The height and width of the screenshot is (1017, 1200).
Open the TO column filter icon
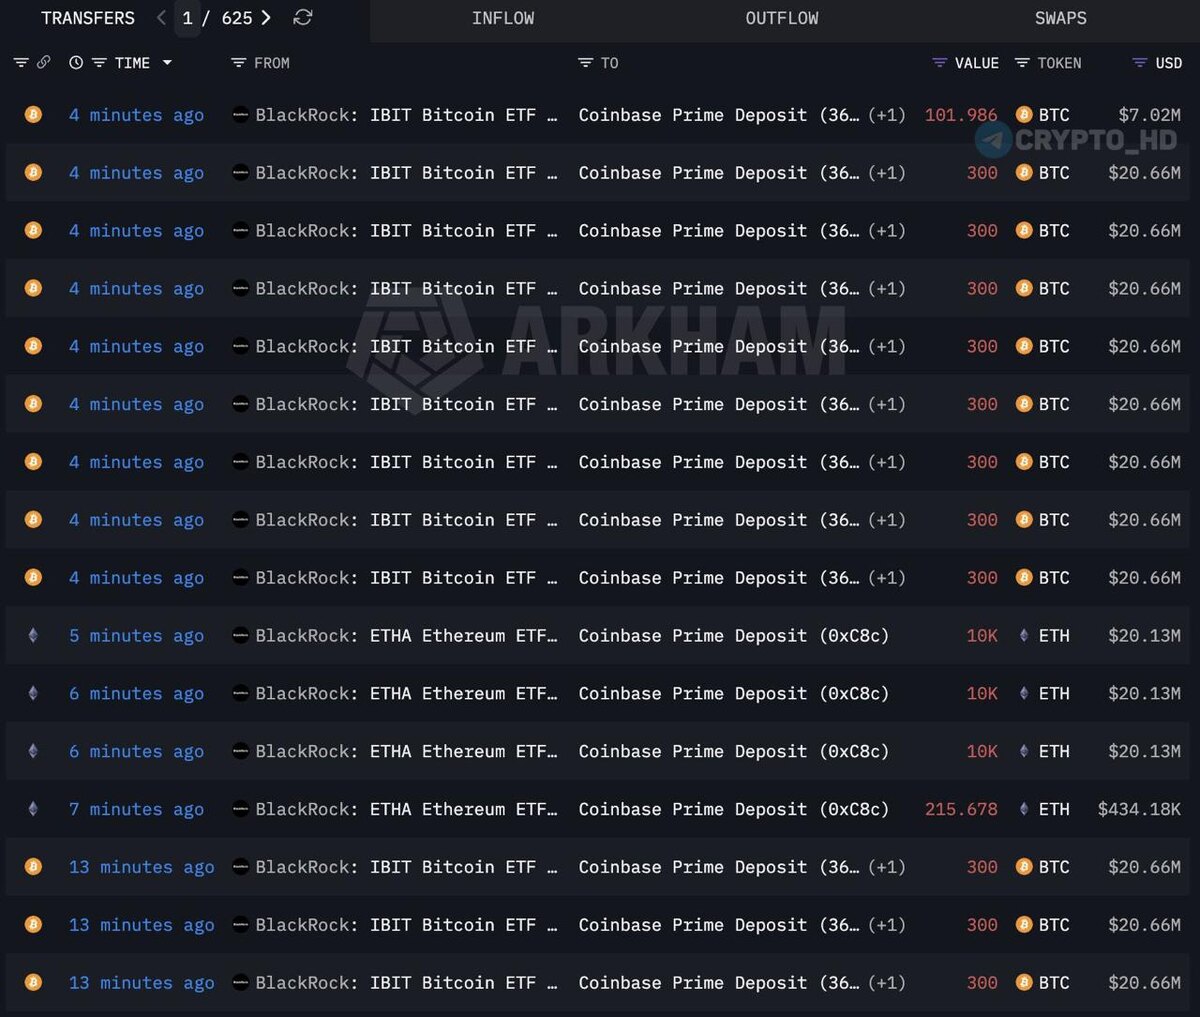(x=585, y=63)
